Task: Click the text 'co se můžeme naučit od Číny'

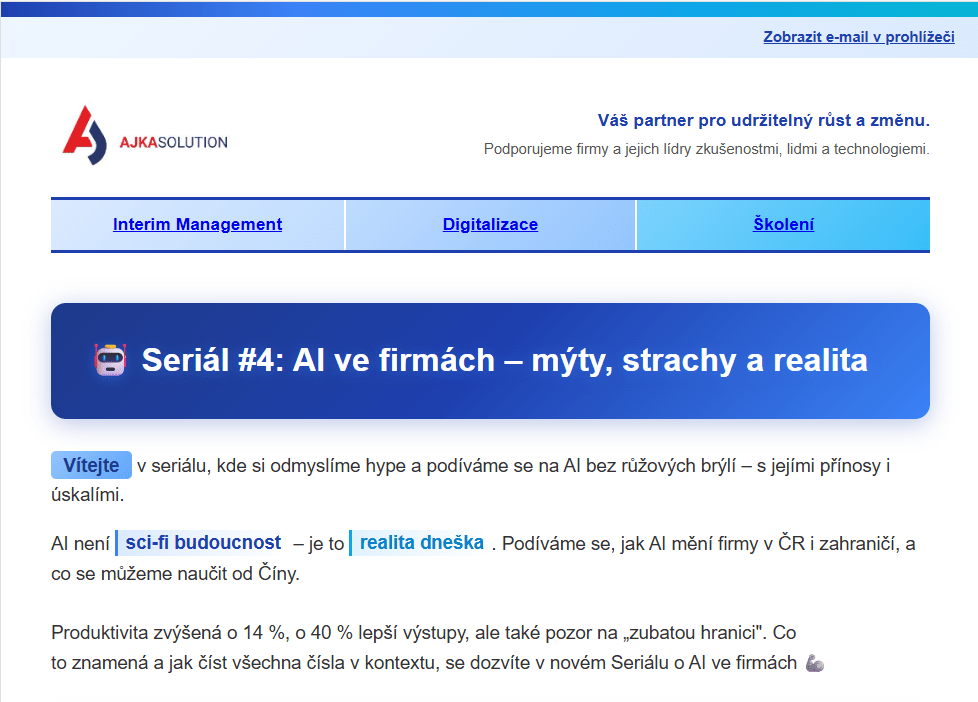Action: pos(175,574)
